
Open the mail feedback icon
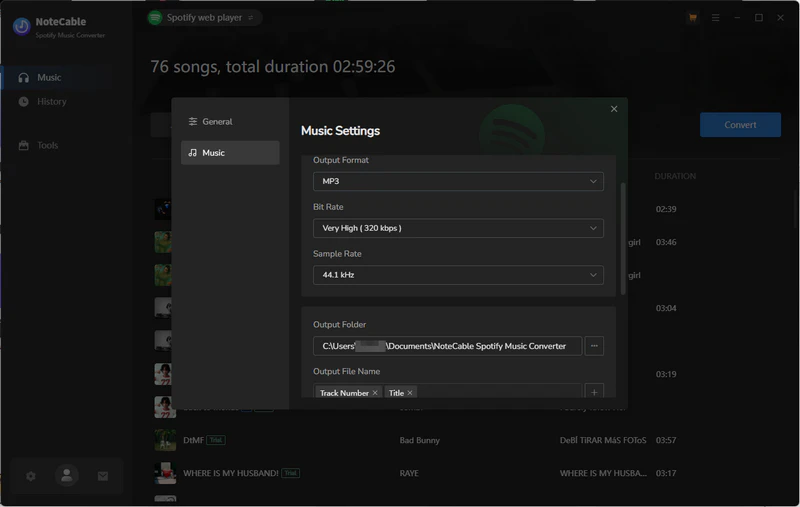103,476
